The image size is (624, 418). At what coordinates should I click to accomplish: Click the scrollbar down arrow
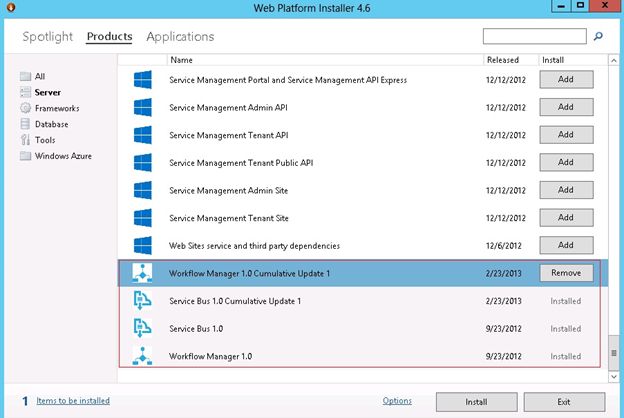coord(614,376)
